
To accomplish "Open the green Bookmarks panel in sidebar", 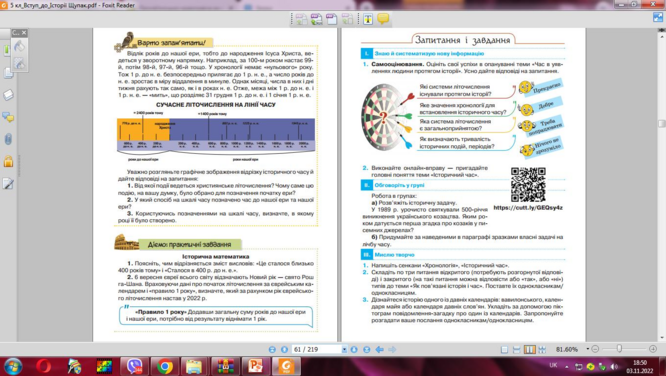I will point(6,50).
